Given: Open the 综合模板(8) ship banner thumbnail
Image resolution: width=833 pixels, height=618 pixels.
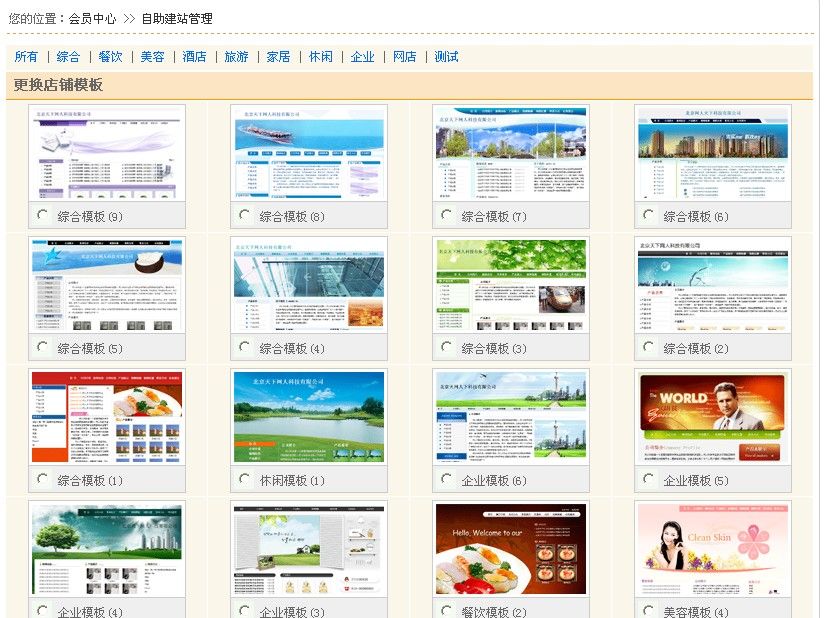Looking at the screenshot, I should (x=309, y=153).
